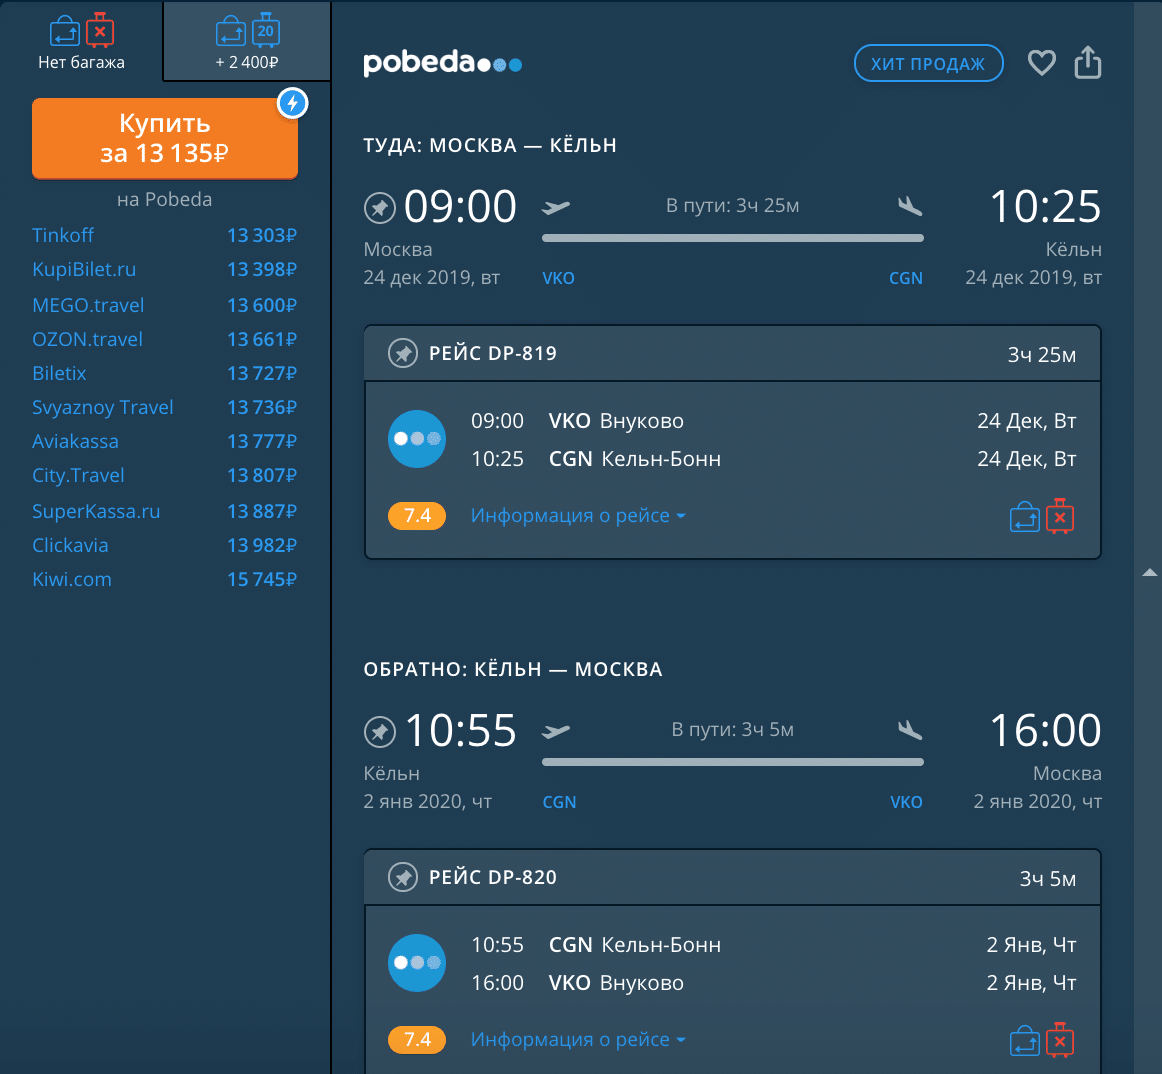The image size is (1162, 1074).
Task: Click the outbound VKO departure airport code
Action: pyautogui.click(x=558, y=278)
